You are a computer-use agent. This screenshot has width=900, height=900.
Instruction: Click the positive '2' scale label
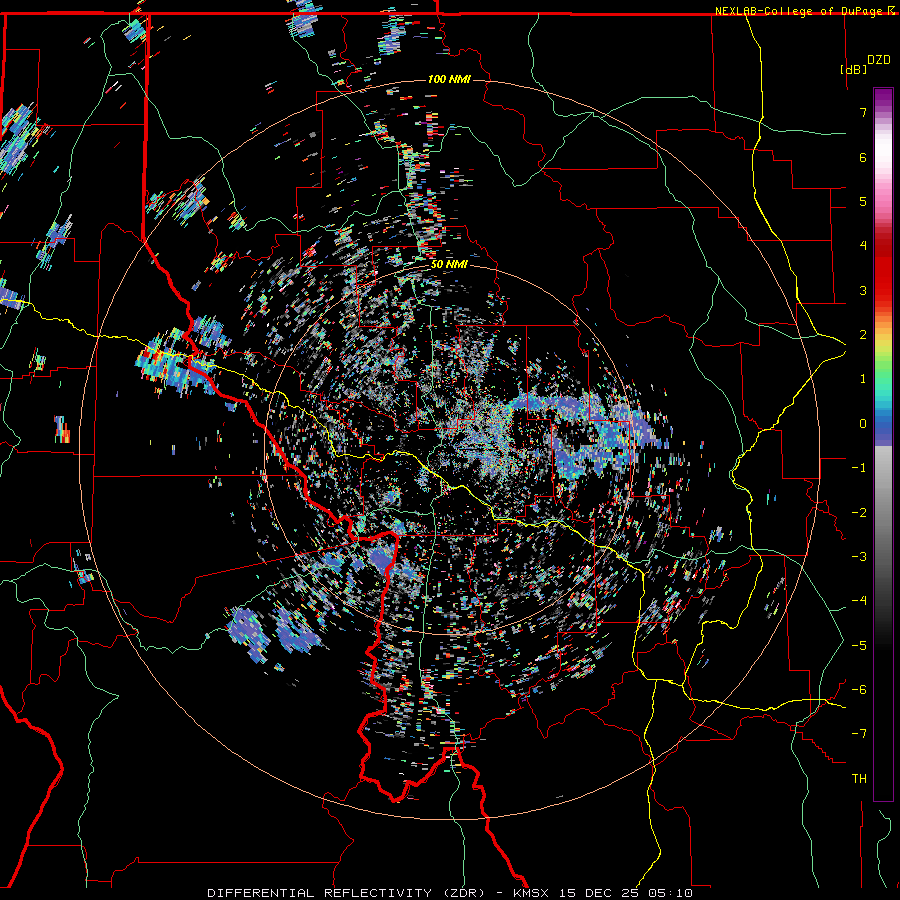point(863,335)
